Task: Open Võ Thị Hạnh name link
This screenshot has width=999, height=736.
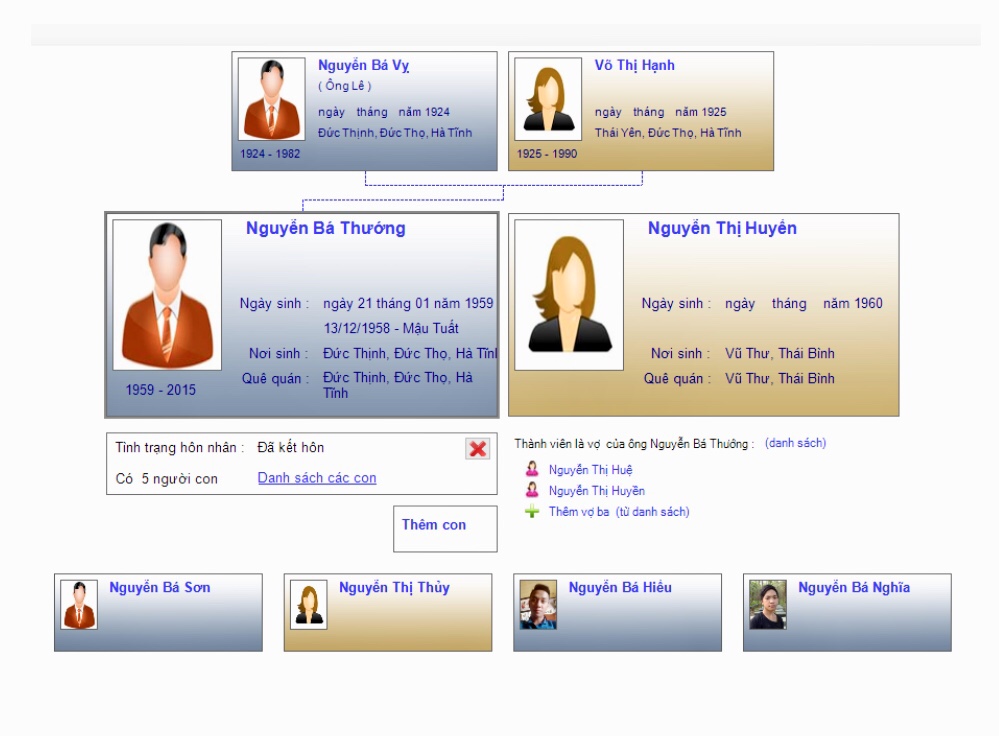Action: (635, 65)
